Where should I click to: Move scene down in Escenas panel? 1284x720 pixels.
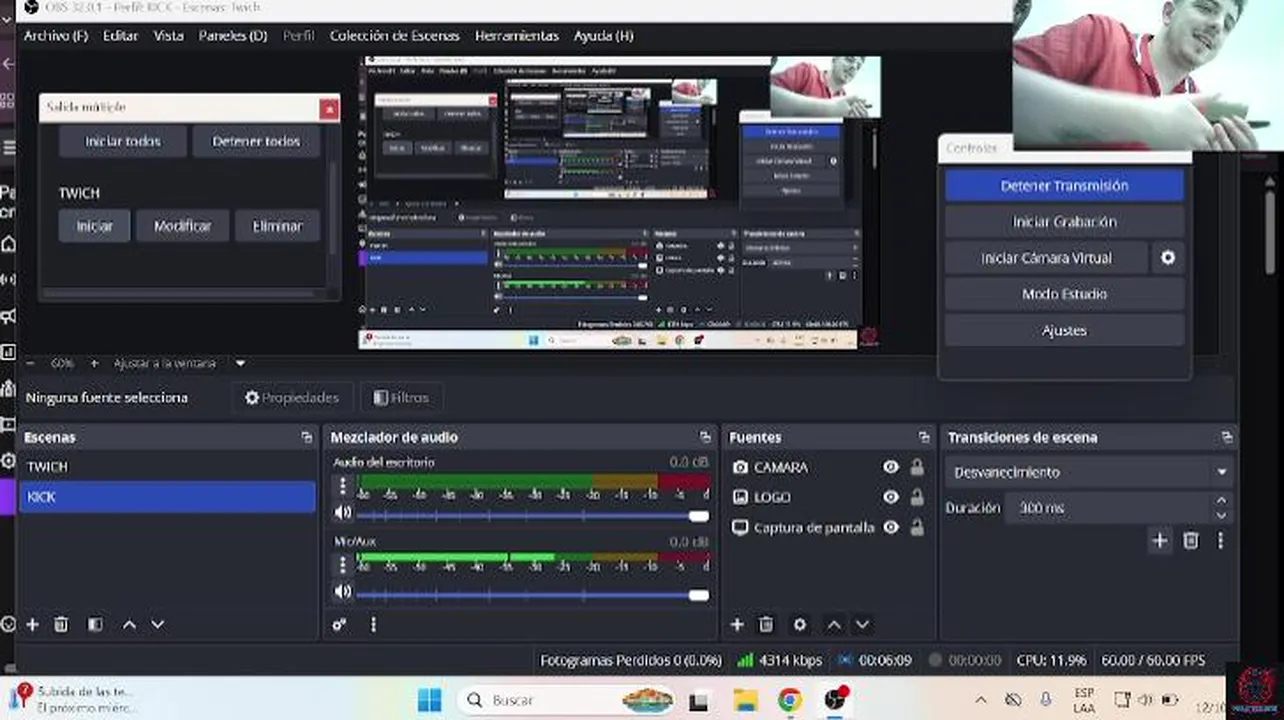tap(157, 624)
